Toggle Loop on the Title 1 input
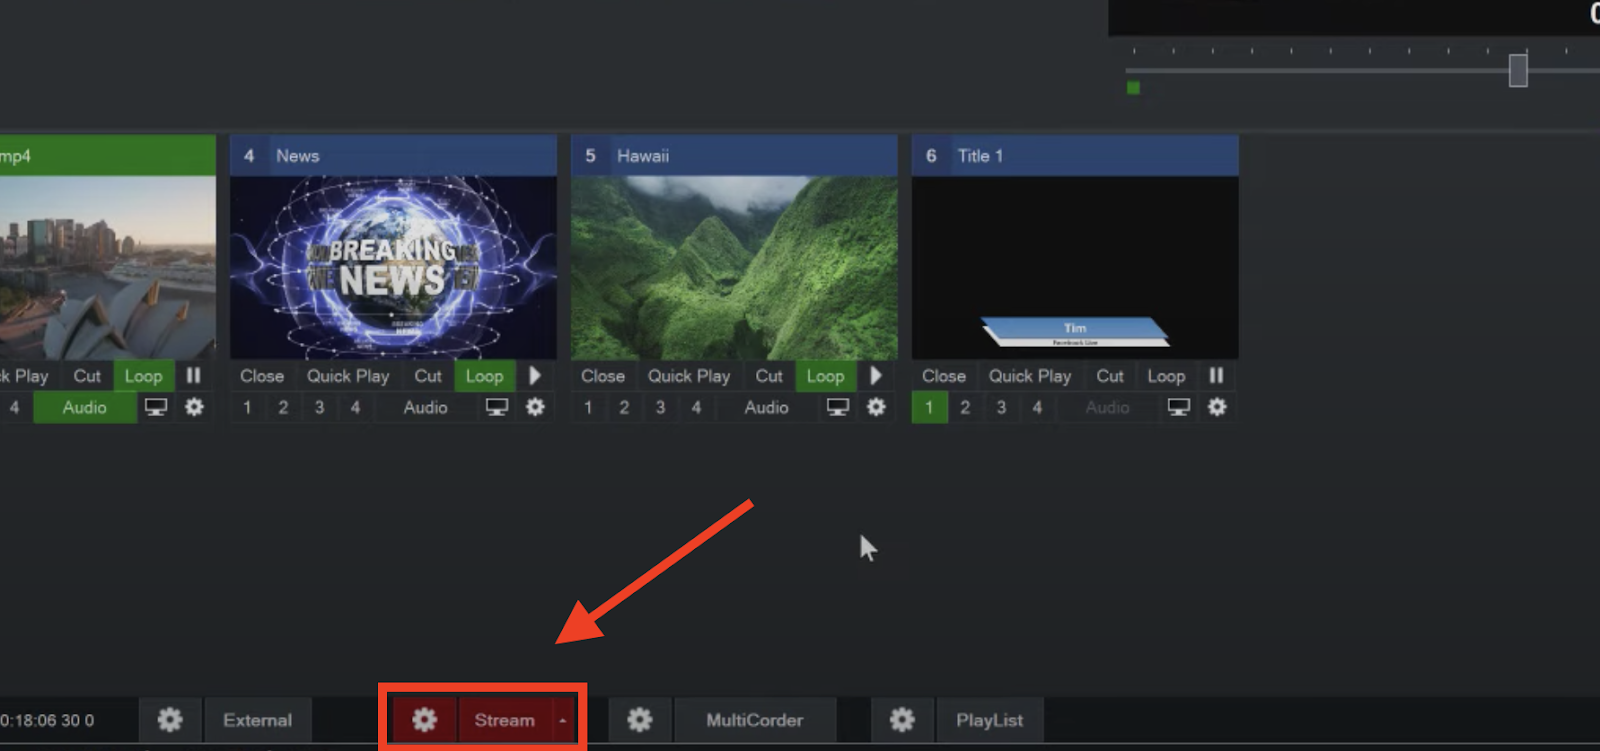Viewport: 1600px width, 751px height. tap(1166, 376)
